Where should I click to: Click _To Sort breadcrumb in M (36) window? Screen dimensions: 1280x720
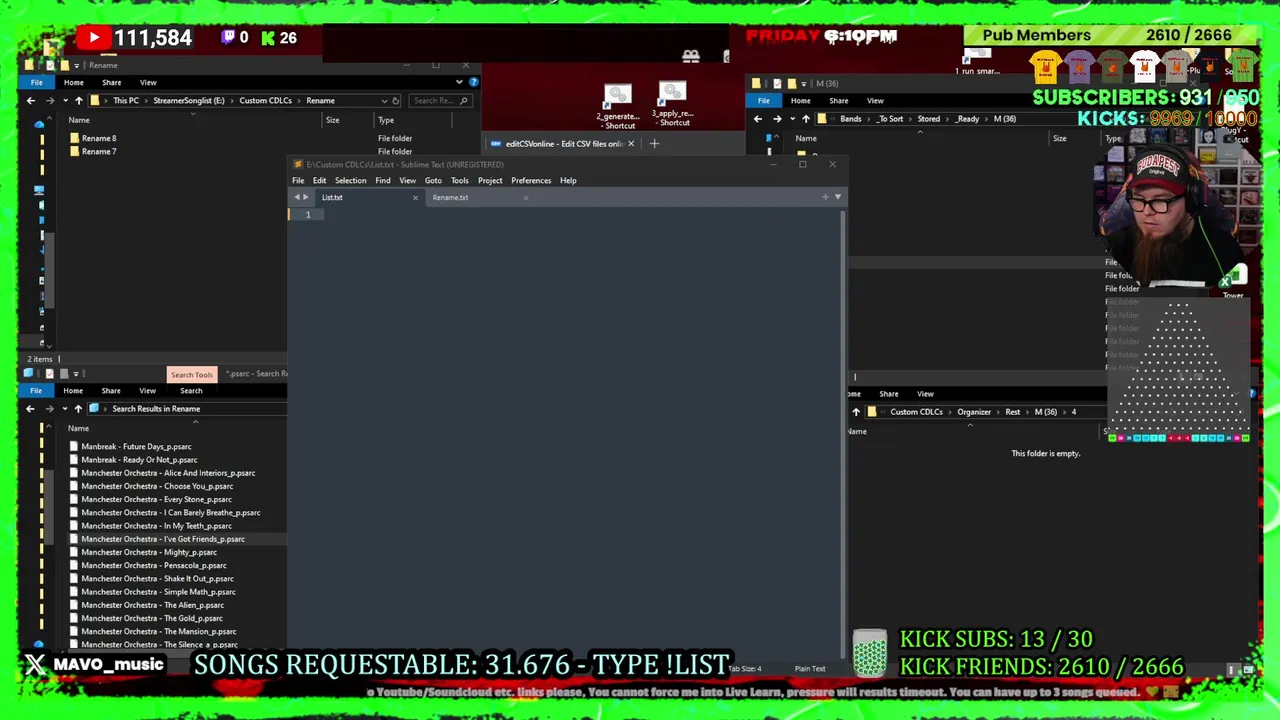click(890, 119)
